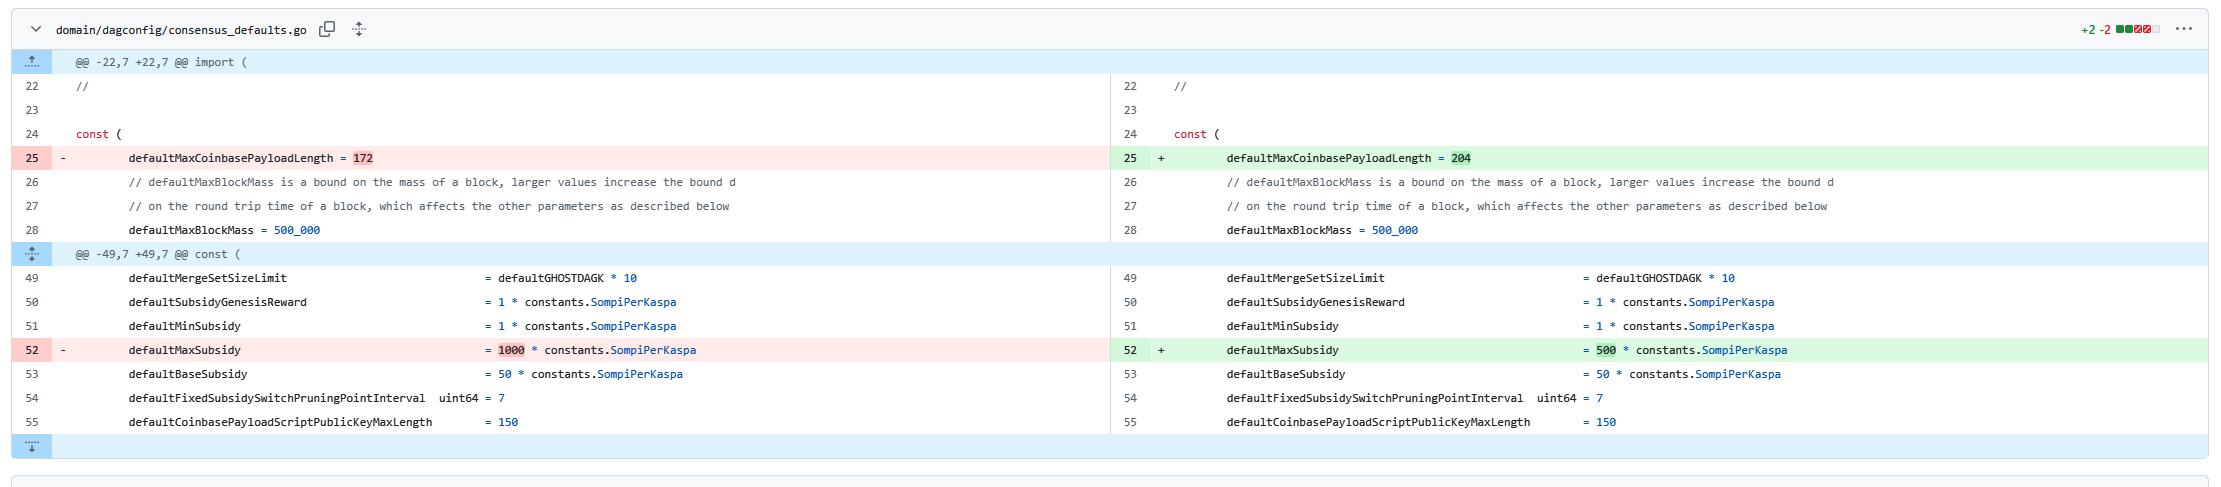
Task: Copy the file path to clipboard
Action: [x=327, y=30]
